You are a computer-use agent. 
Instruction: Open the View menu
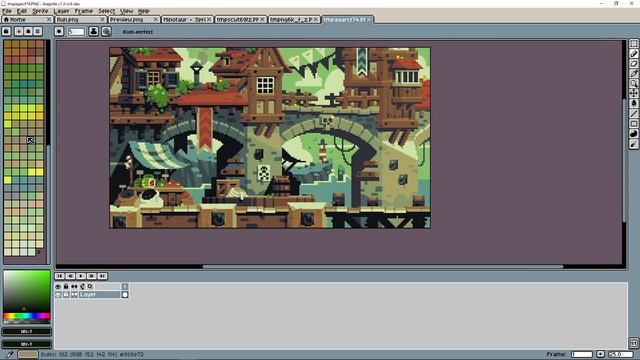point(127,11)
